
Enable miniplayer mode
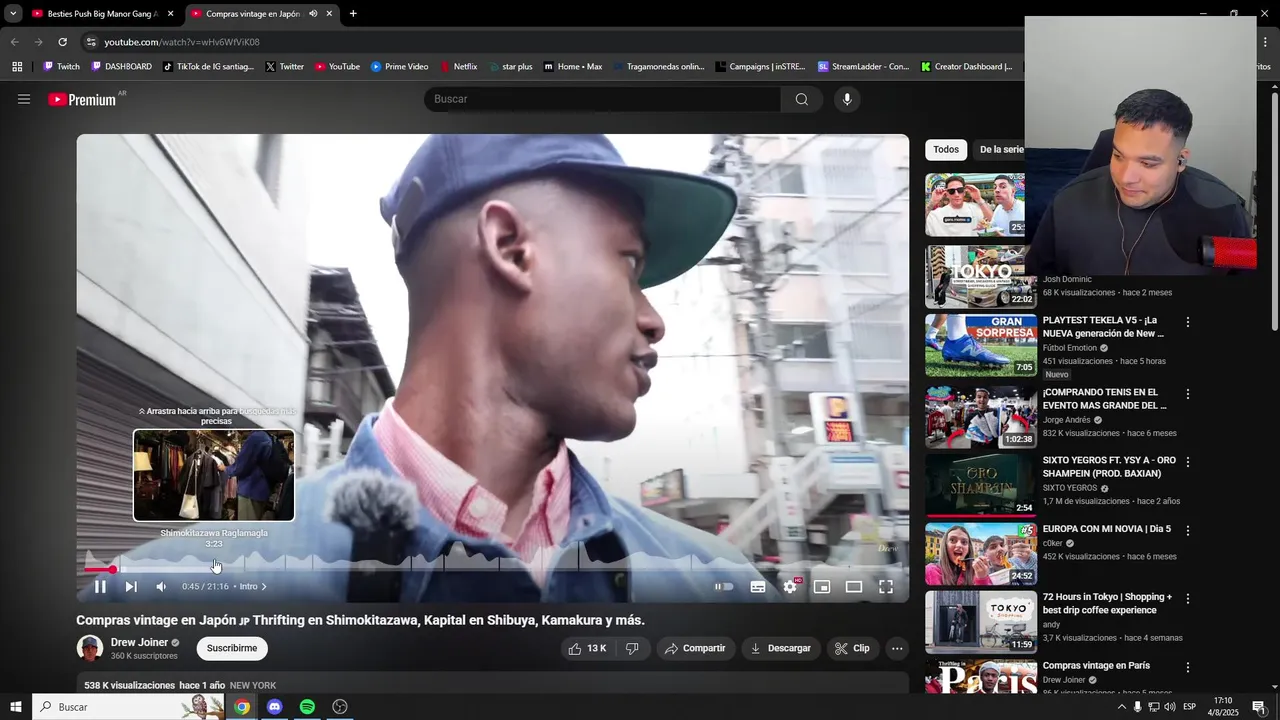pyautogui.click(x=822, y=587)
